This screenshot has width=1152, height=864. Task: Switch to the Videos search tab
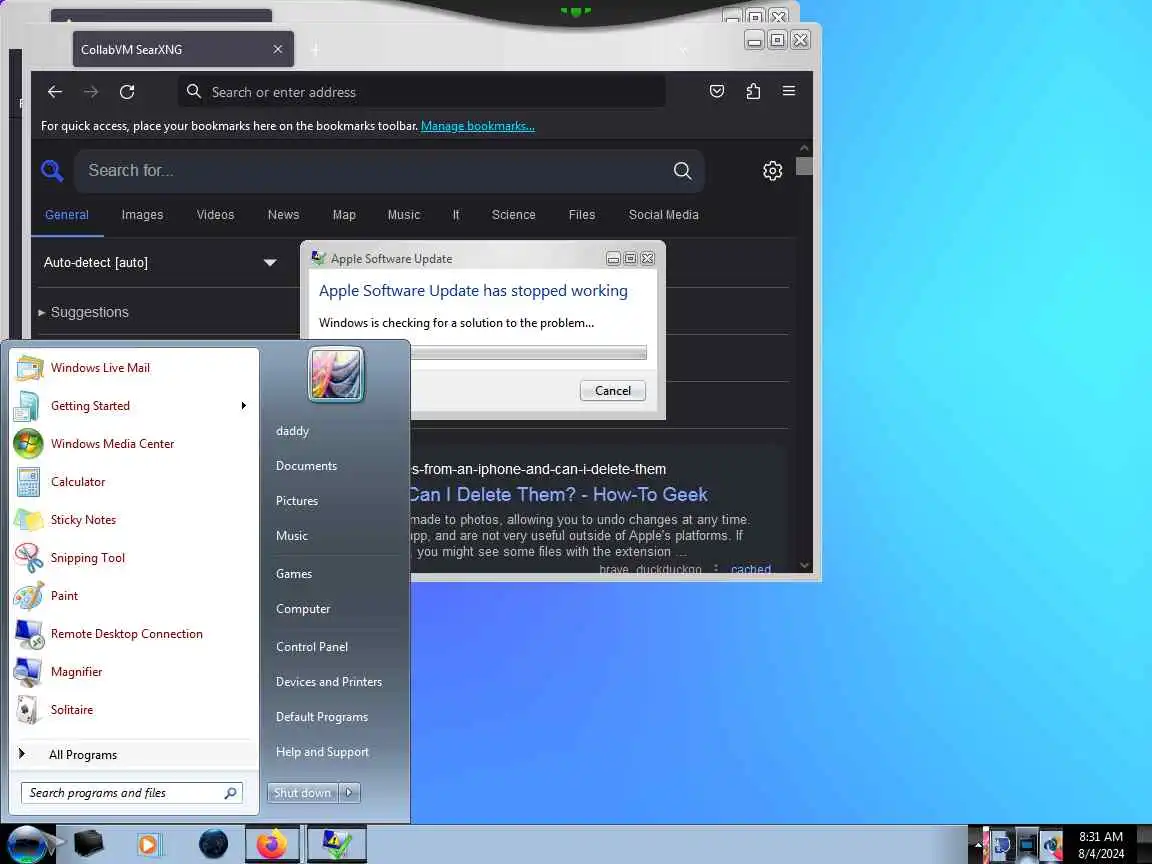[215, 215]
